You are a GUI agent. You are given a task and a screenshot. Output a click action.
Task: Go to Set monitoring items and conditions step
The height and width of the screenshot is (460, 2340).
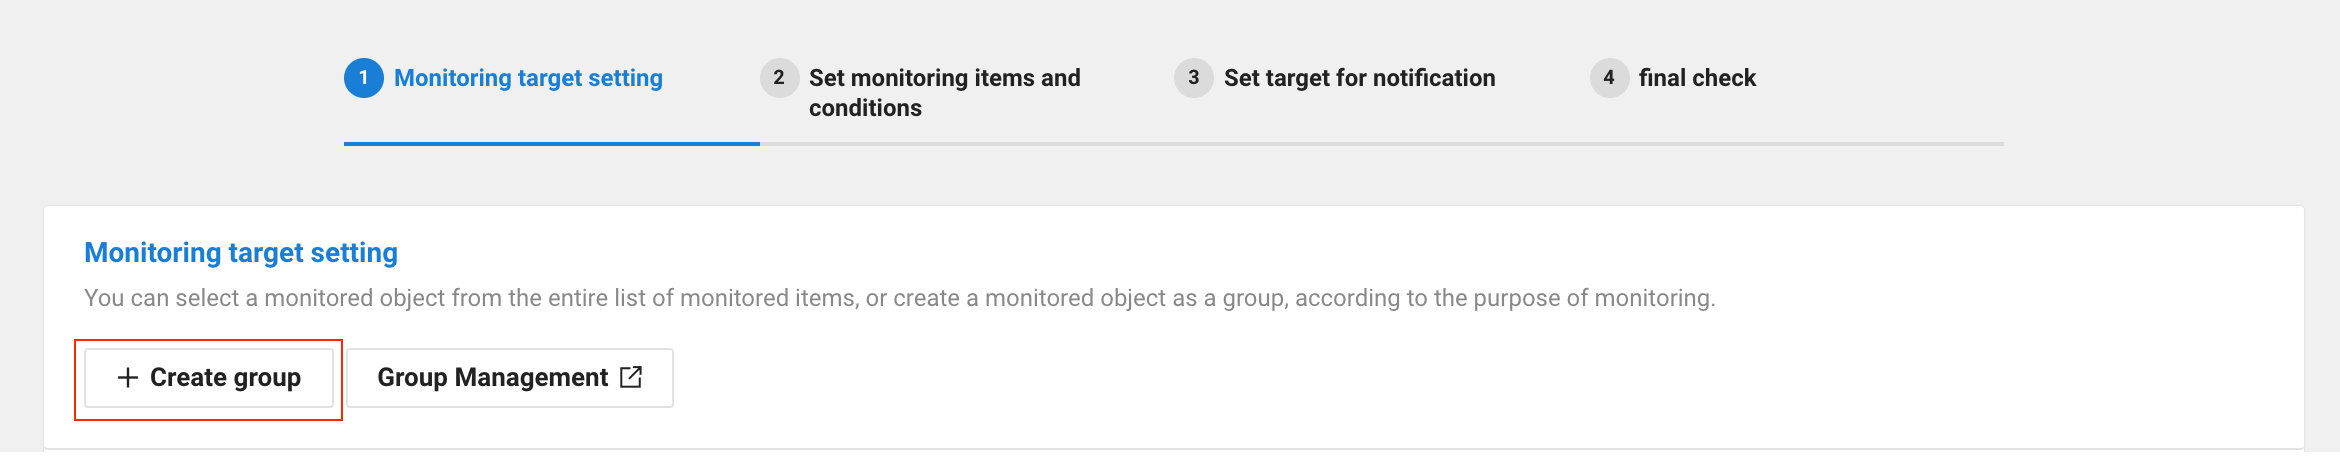coord(944,78)
